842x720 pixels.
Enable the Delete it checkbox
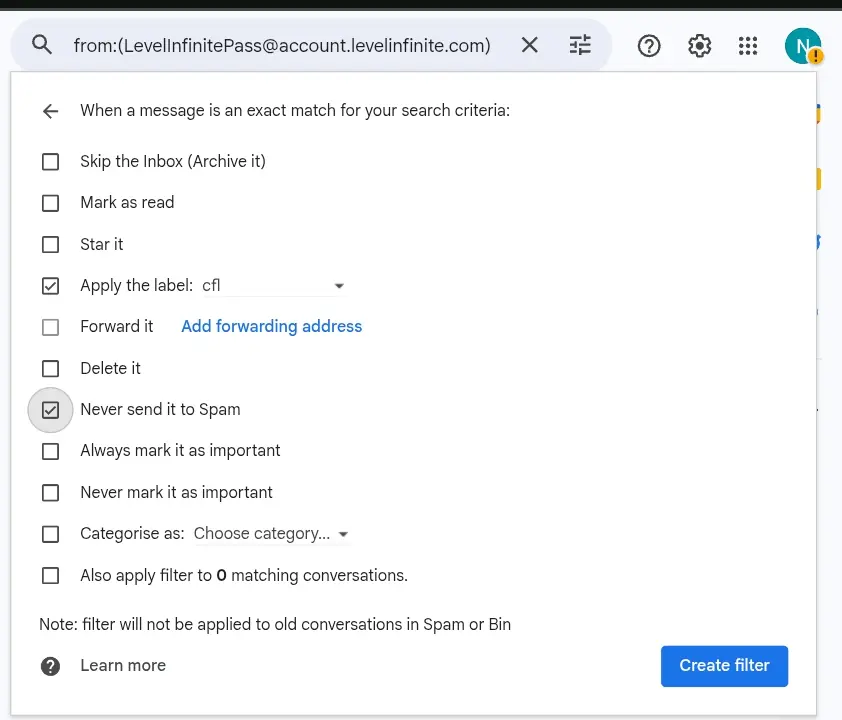coord(50,368)
